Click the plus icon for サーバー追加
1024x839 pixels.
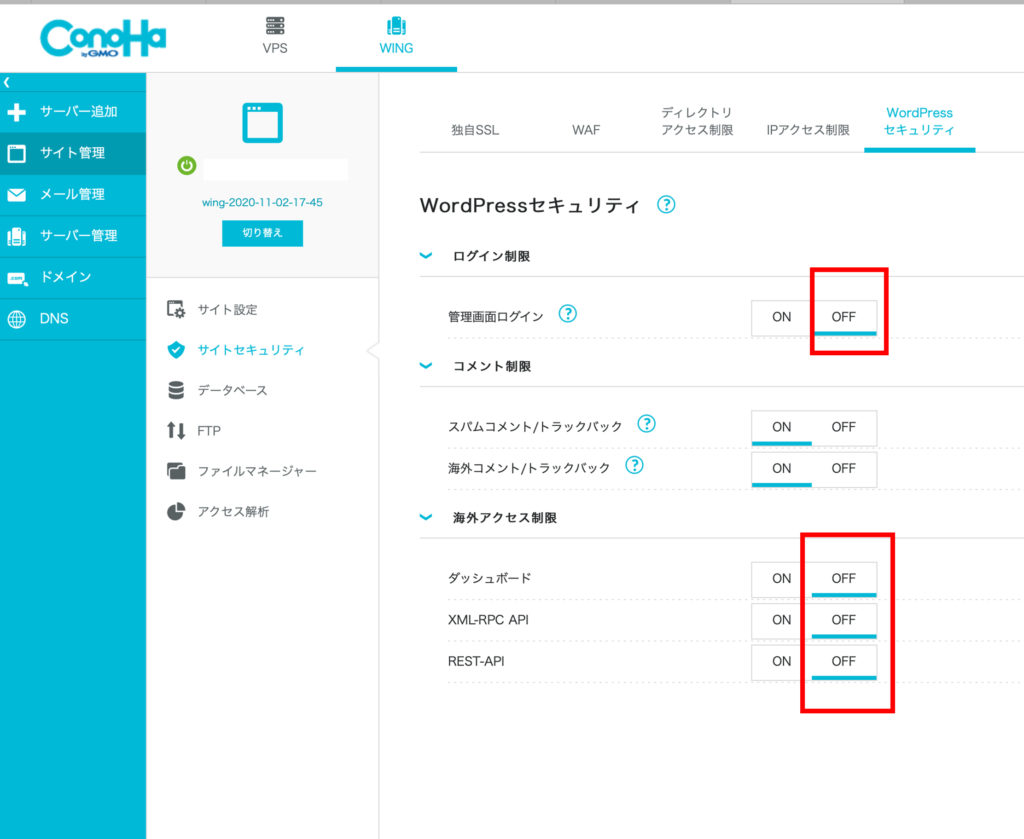16,112
